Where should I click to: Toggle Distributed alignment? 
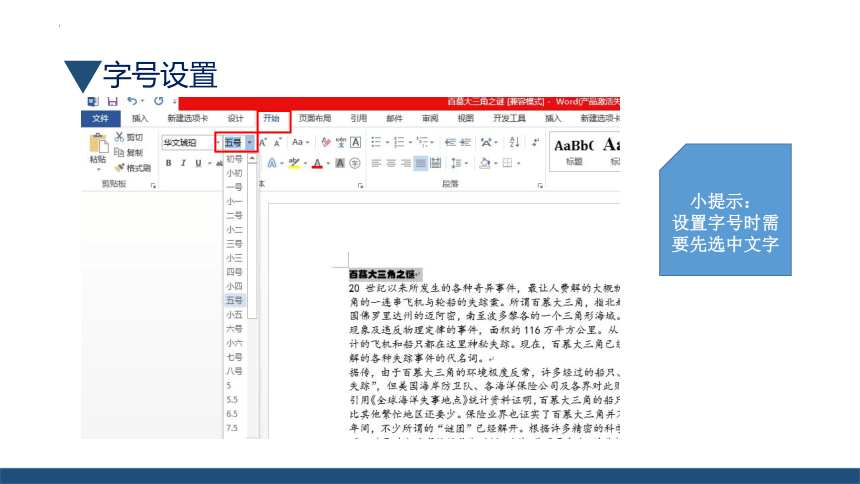[x=435, y=163]
